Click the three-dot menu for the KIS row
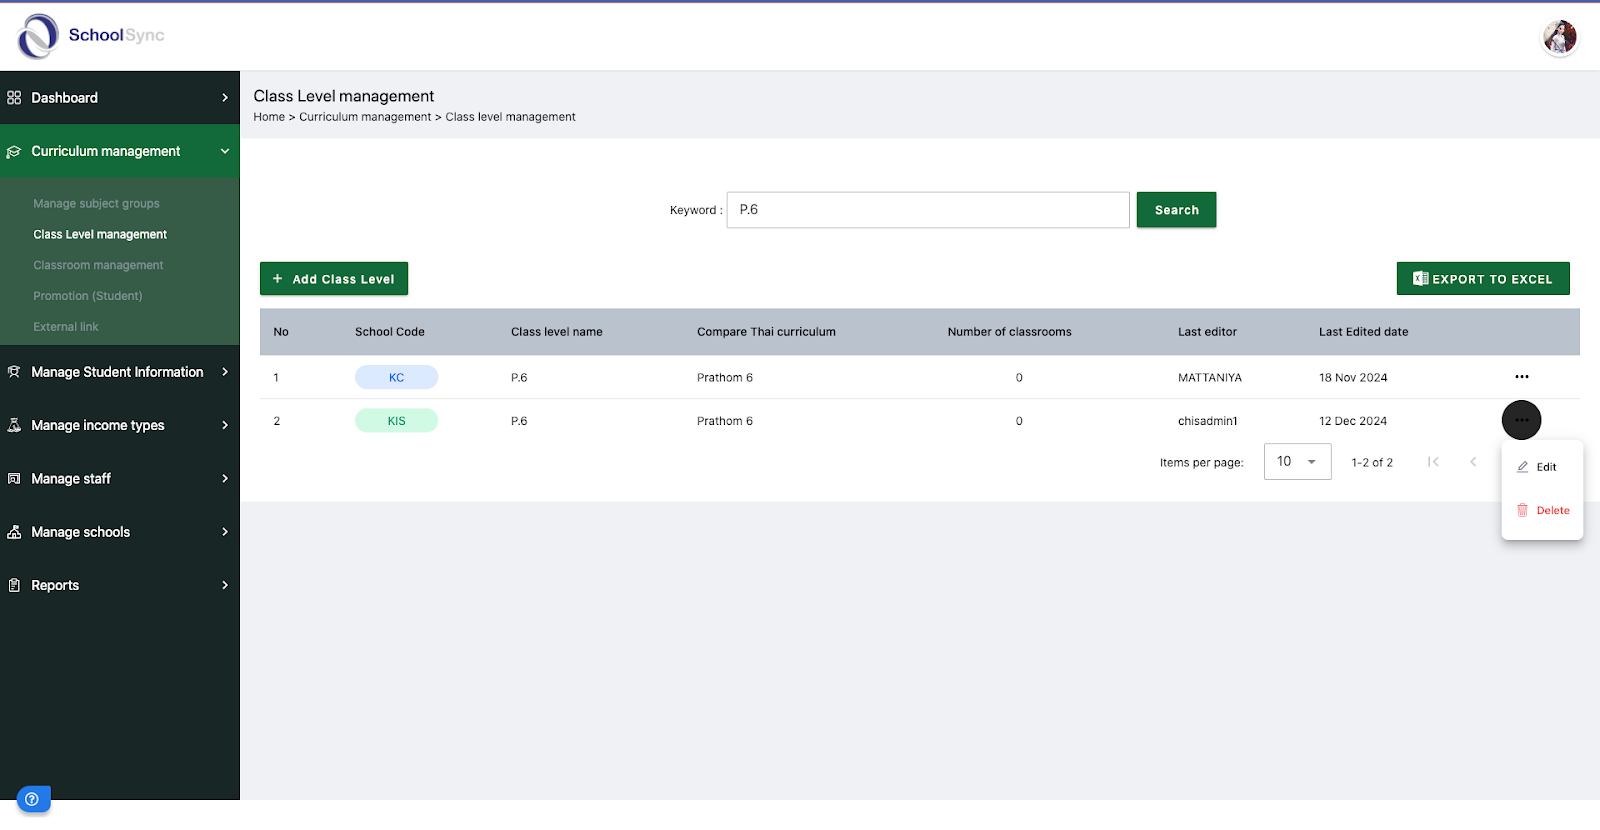 (x=1521, y=420)
